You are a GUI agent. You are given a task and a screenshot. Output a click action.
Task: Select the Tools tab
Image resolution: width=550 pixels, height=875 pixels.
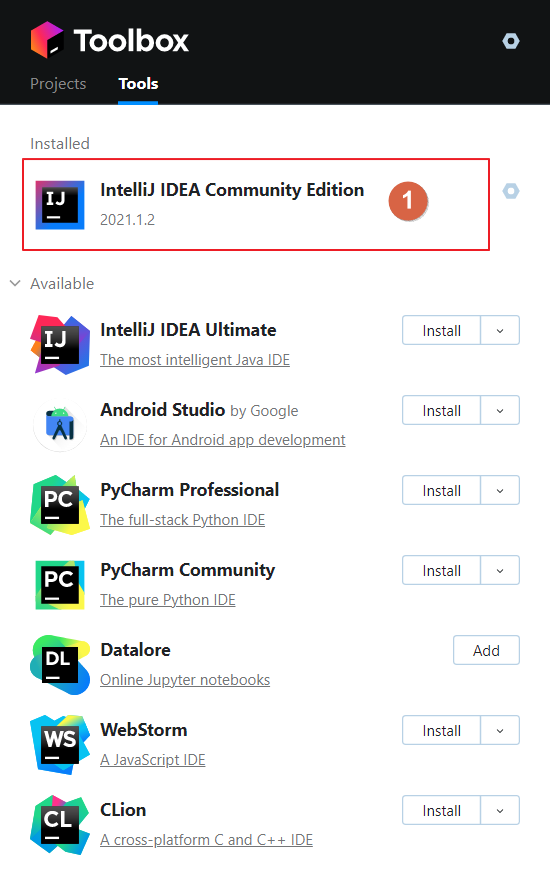coord(138,84)
